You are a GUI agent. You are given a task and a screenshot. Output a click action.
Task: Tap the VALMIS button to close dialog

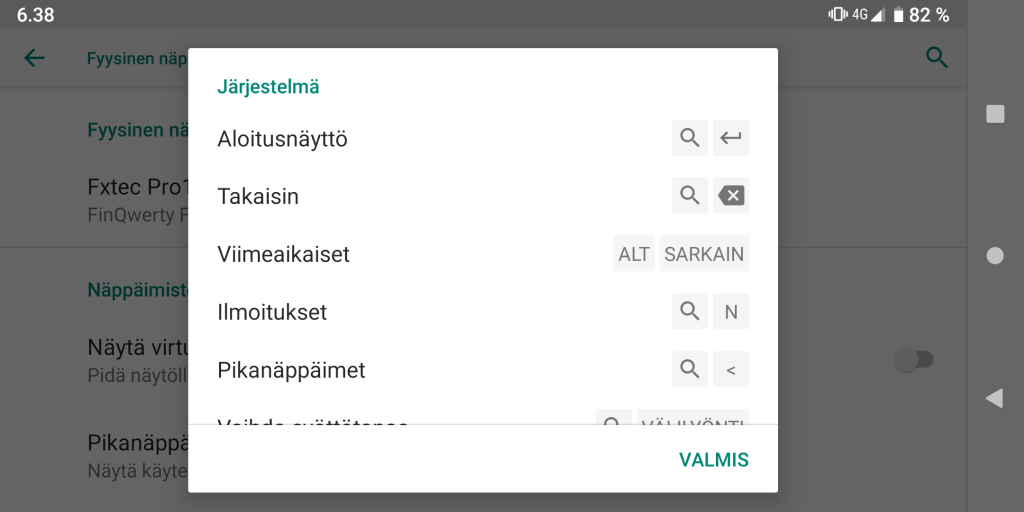click(714, 460)
